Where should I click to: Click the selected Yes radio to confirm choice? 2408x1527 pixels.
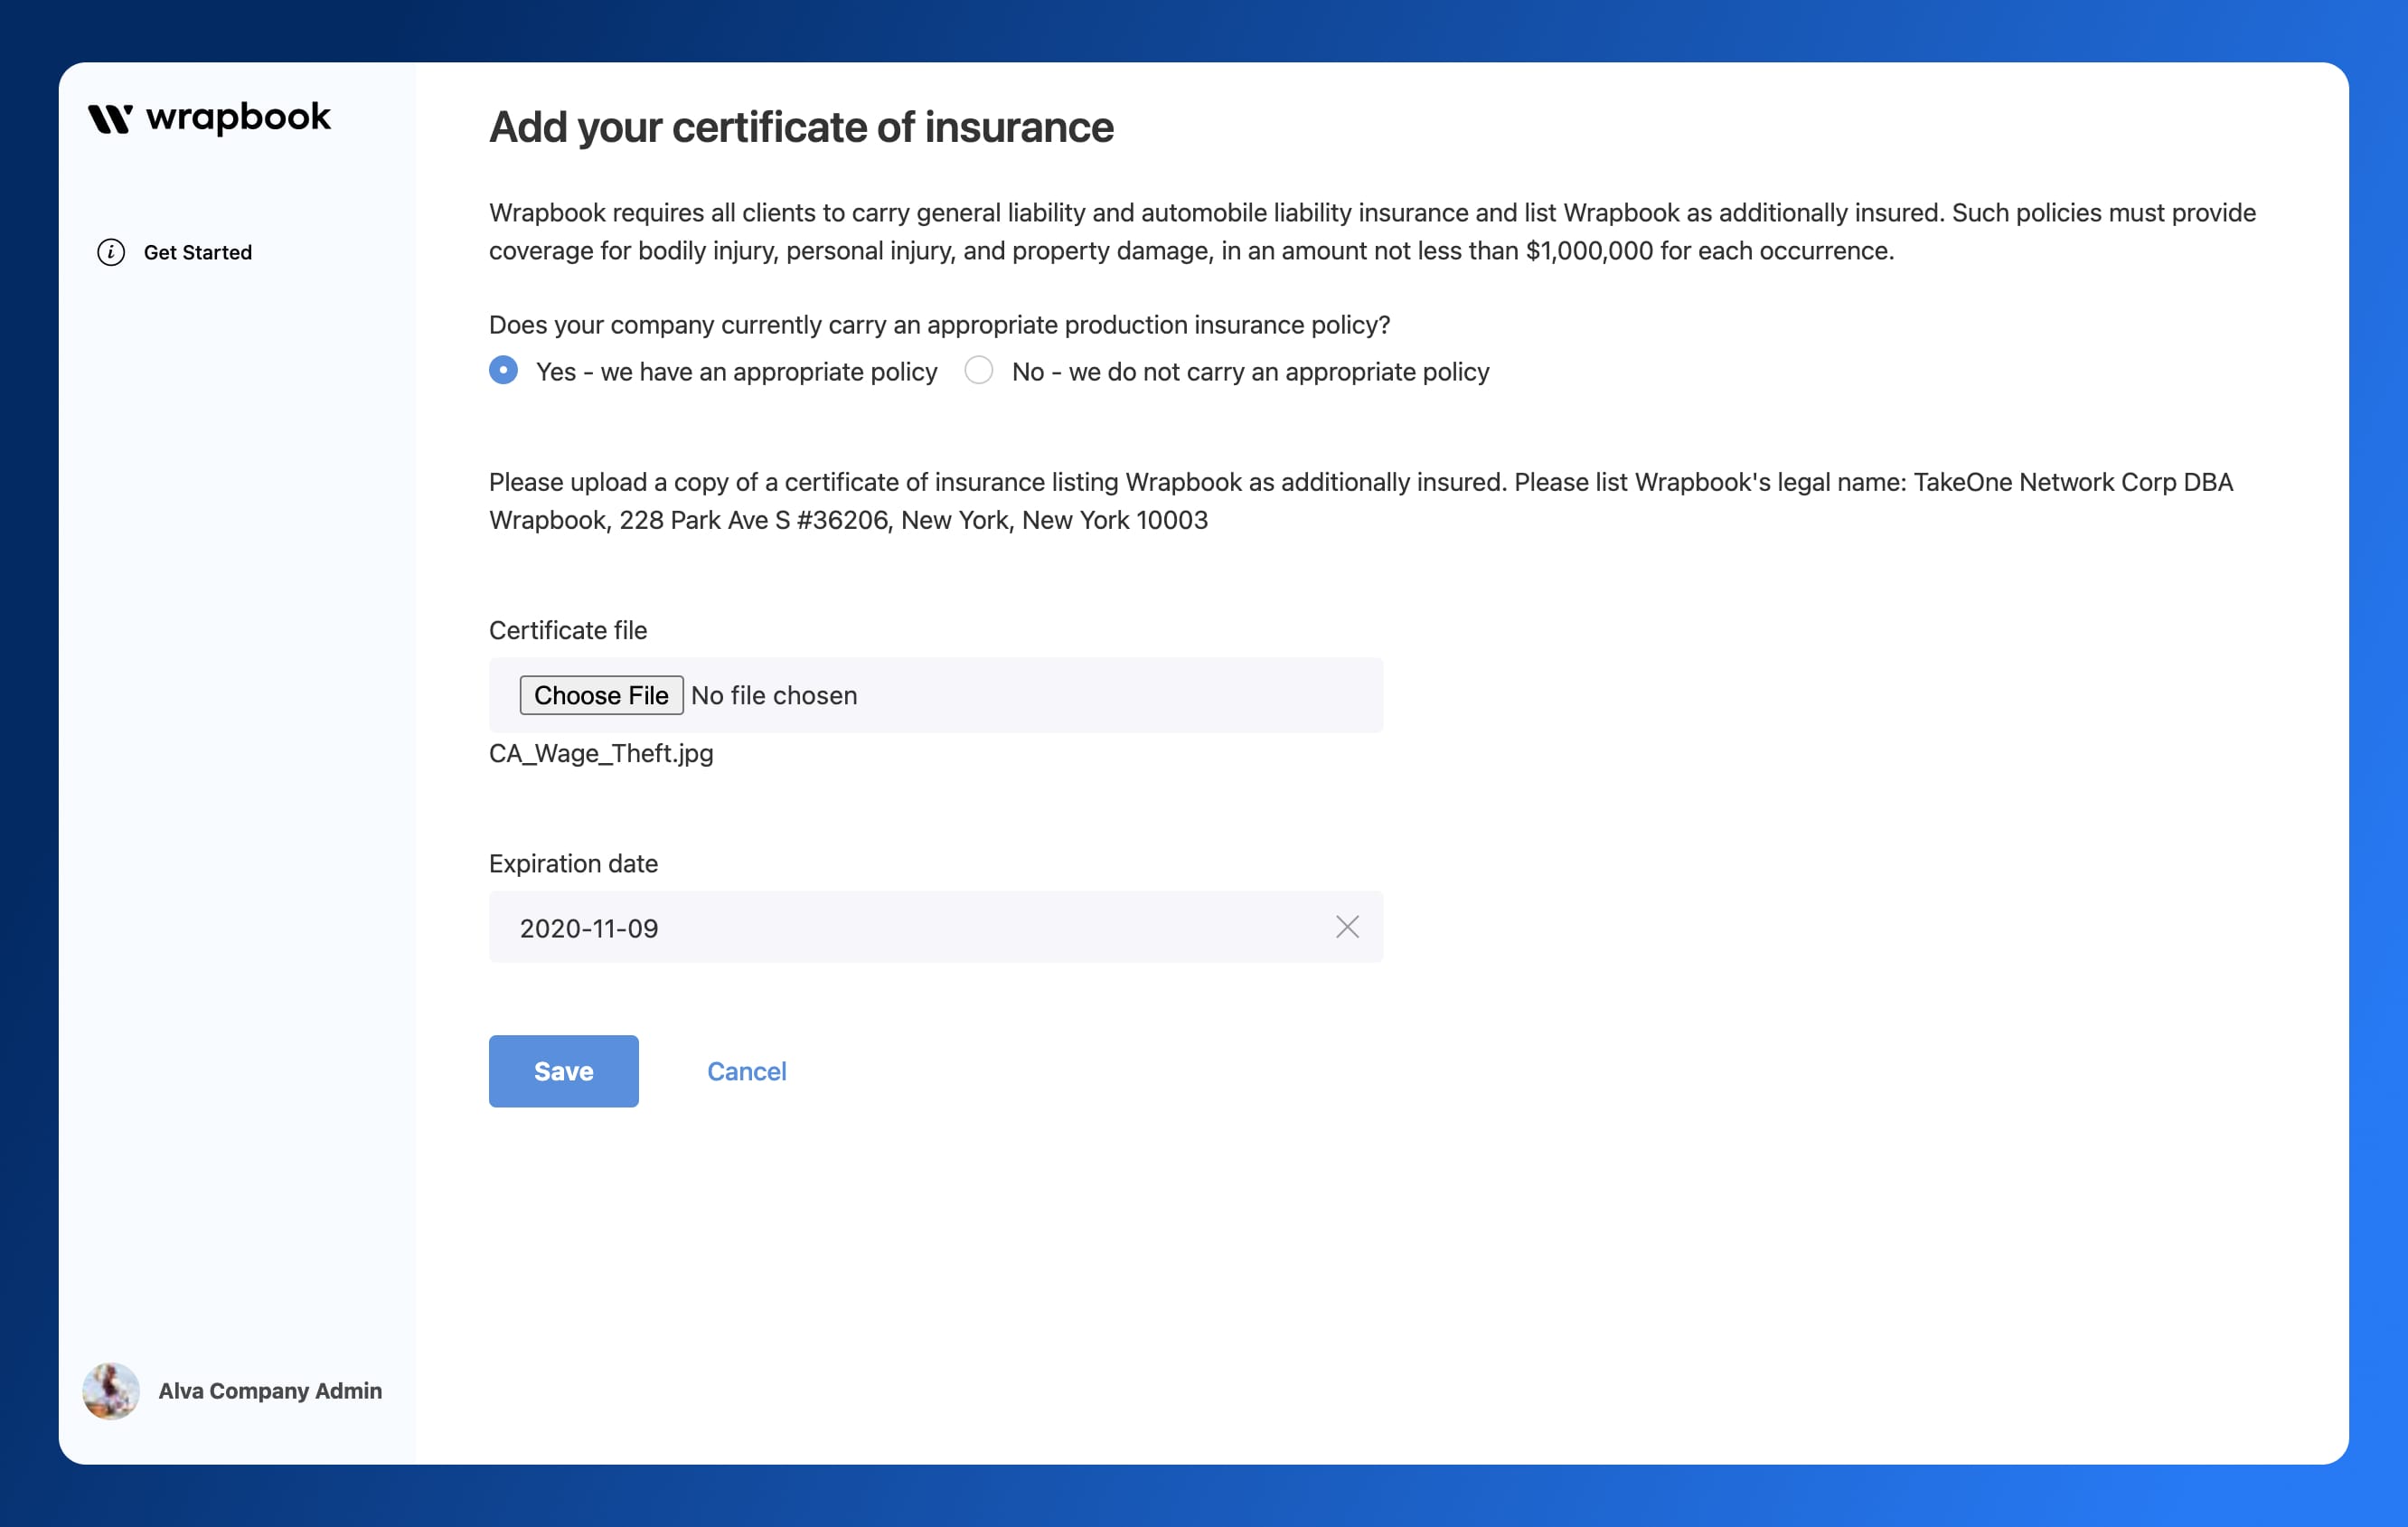click(503, 370)
